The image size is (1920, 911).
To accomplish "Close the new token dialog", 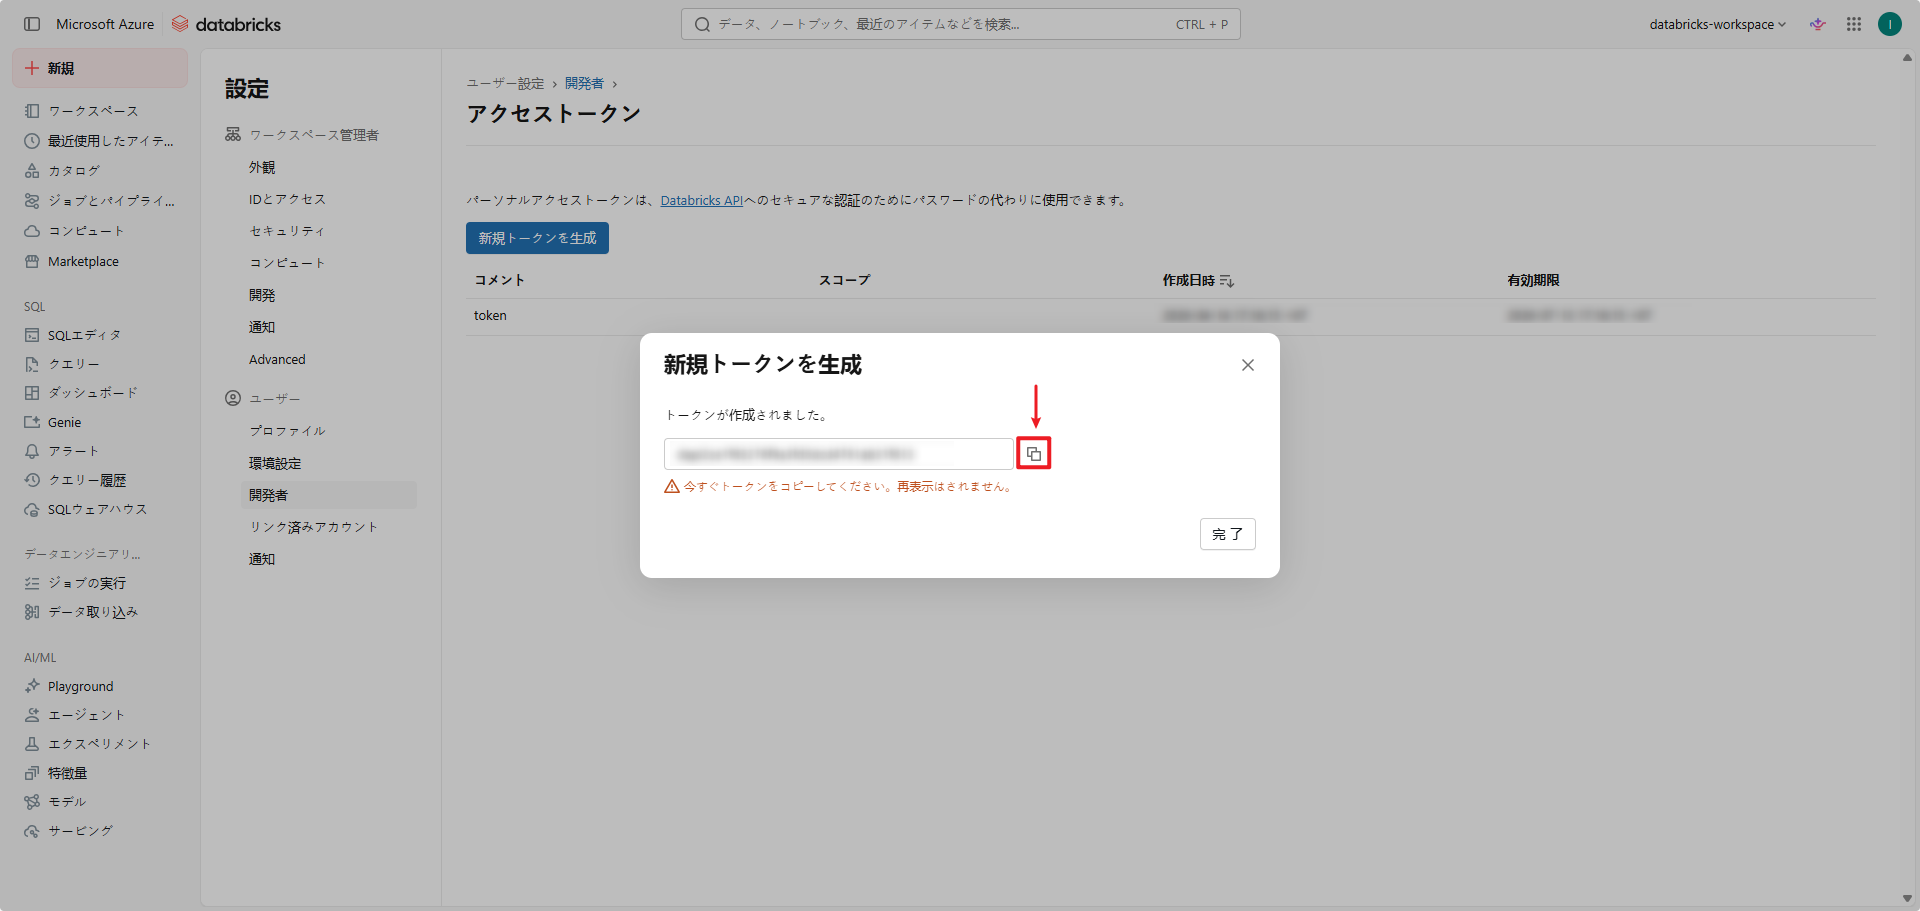I will pos(1247,365).
